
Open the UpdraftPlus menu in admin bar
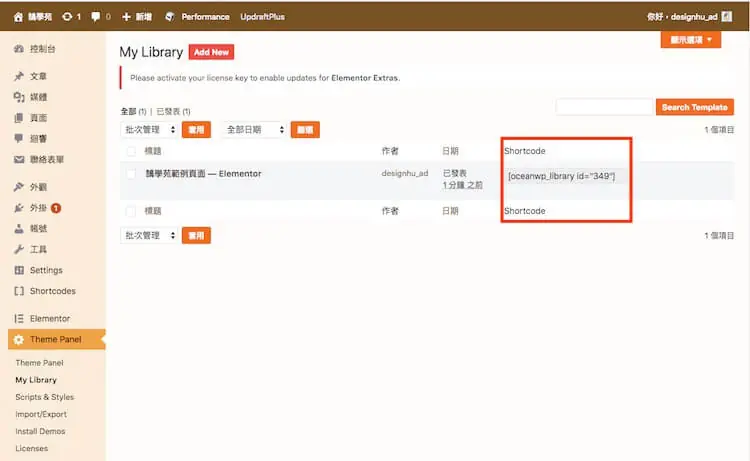coord(262,17)
